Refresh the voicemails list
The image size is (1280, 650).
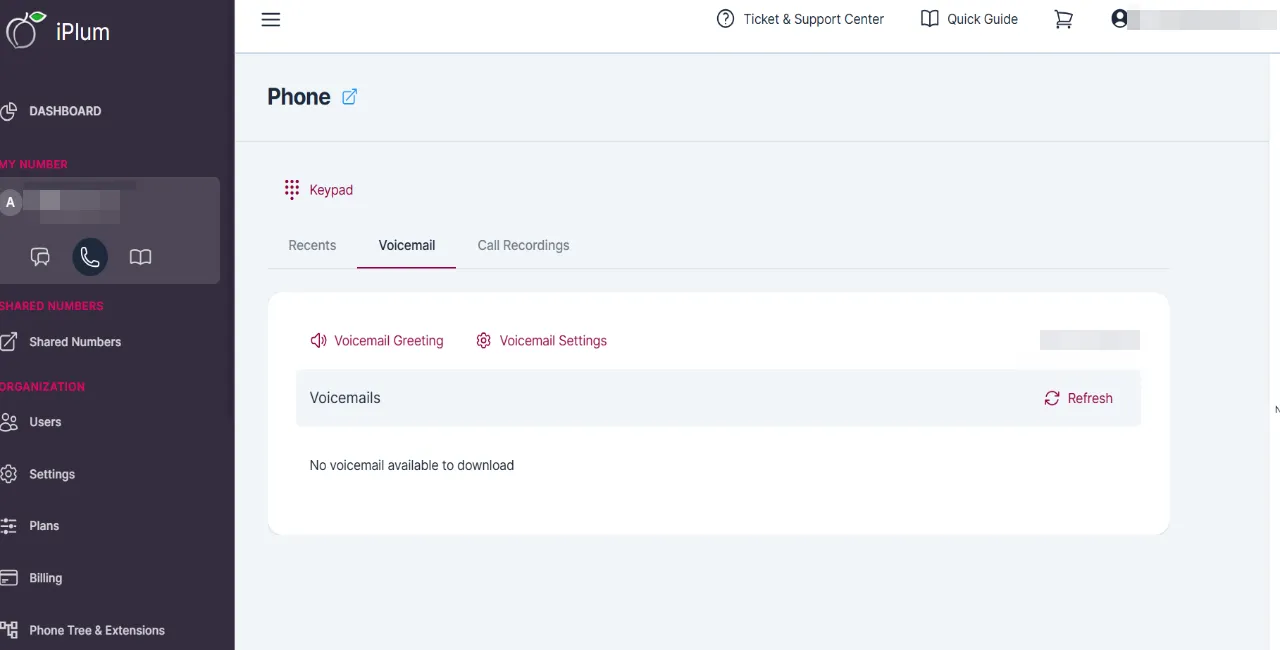pyautogui.click(x=1078, y=398)
